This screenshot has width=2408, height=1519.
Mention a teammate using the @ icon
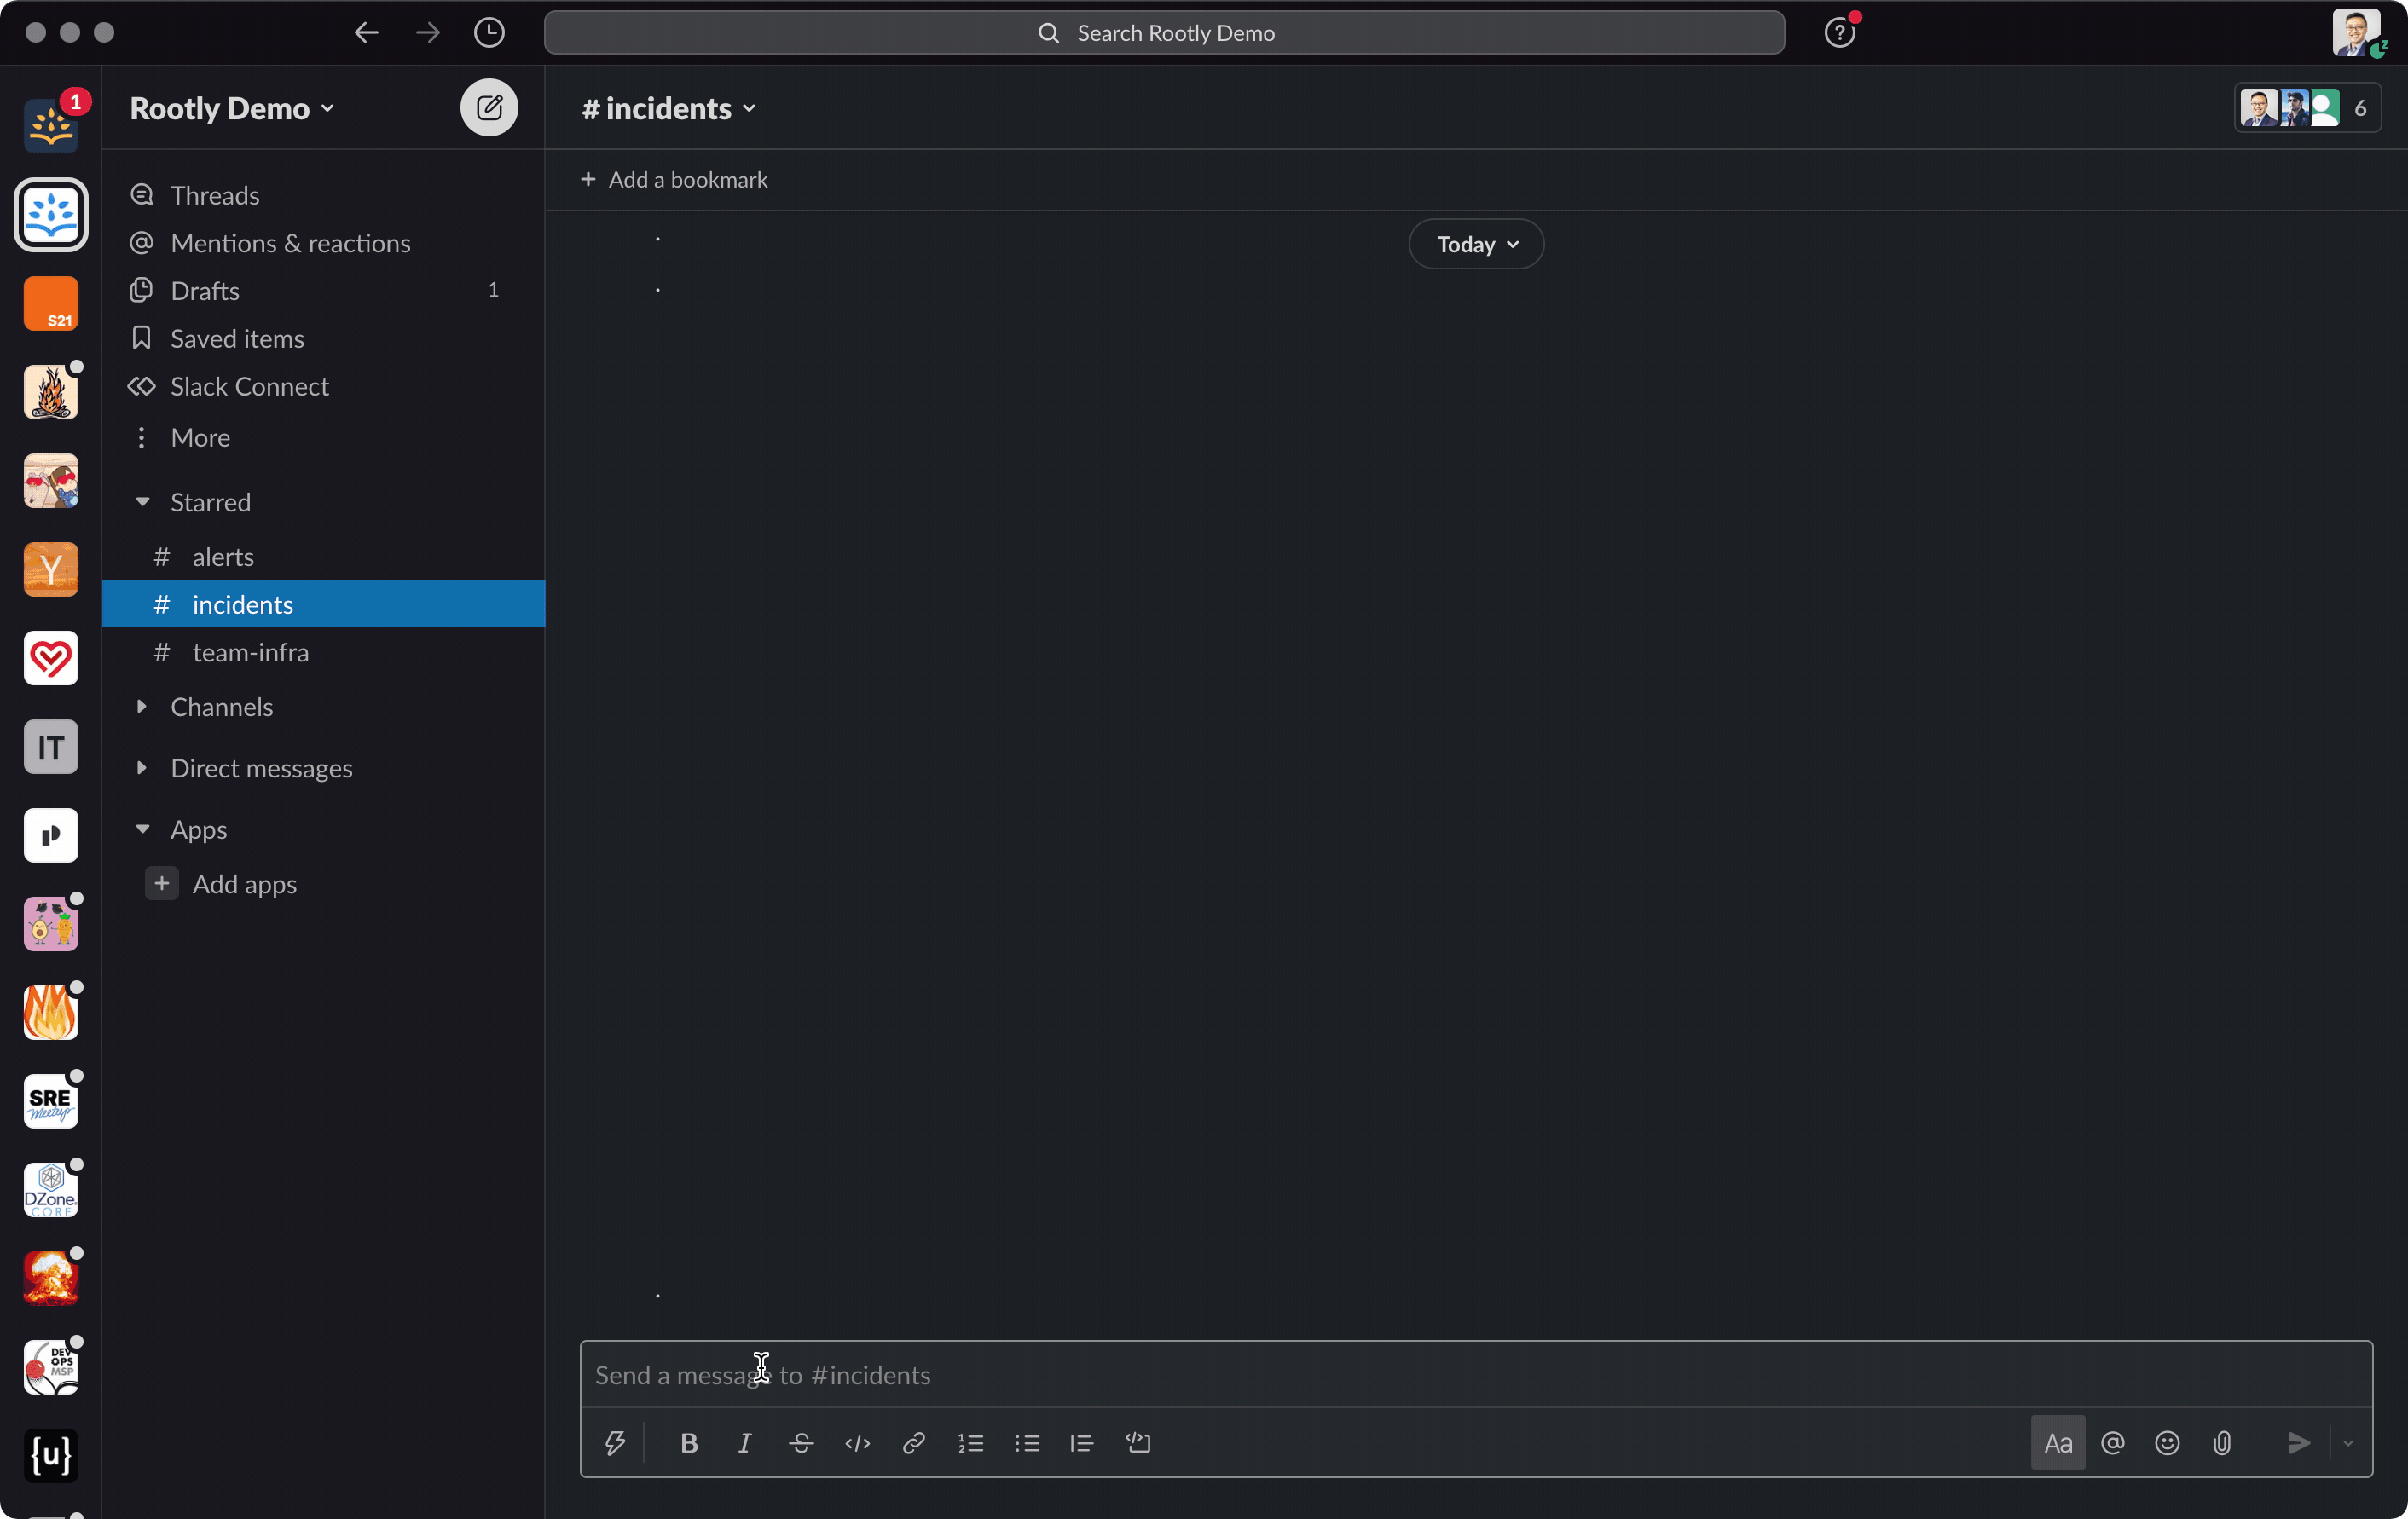[2112, 1443]
